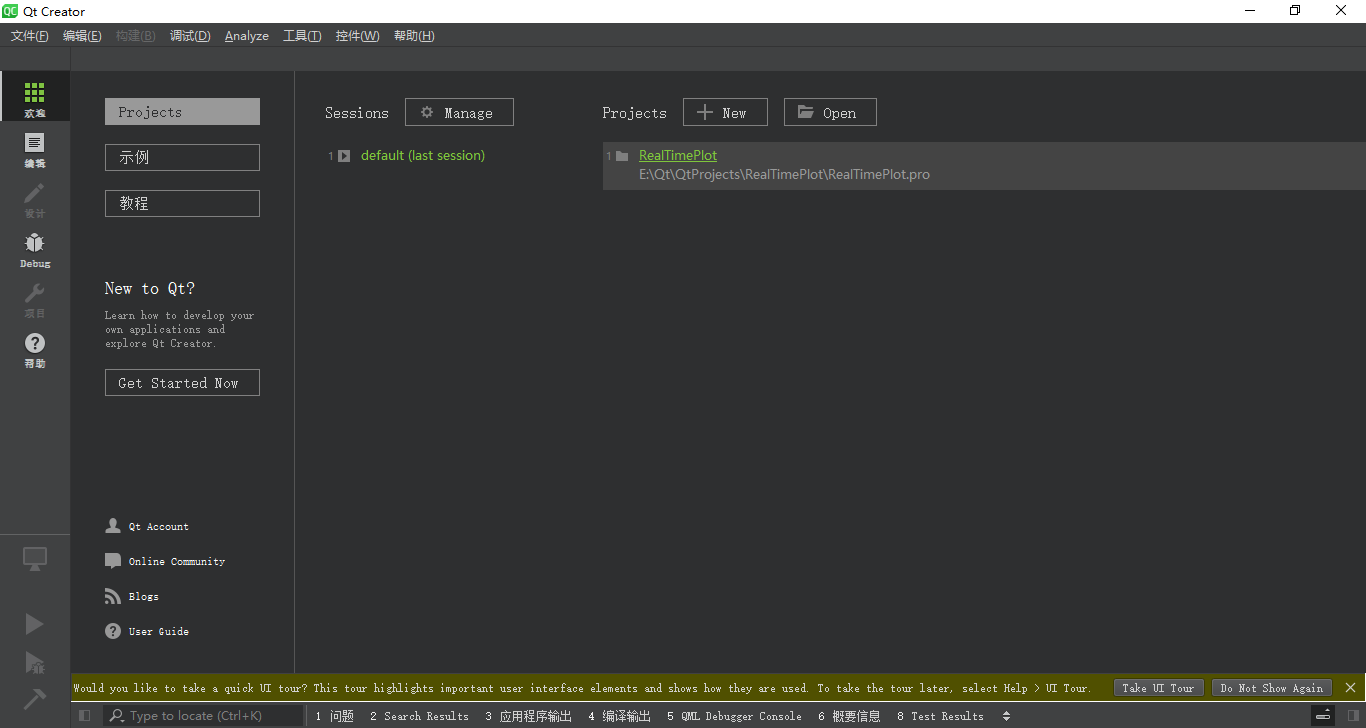Open the 帮助(H) menu
Viewport: 1366px width, 728px height.
414,36
